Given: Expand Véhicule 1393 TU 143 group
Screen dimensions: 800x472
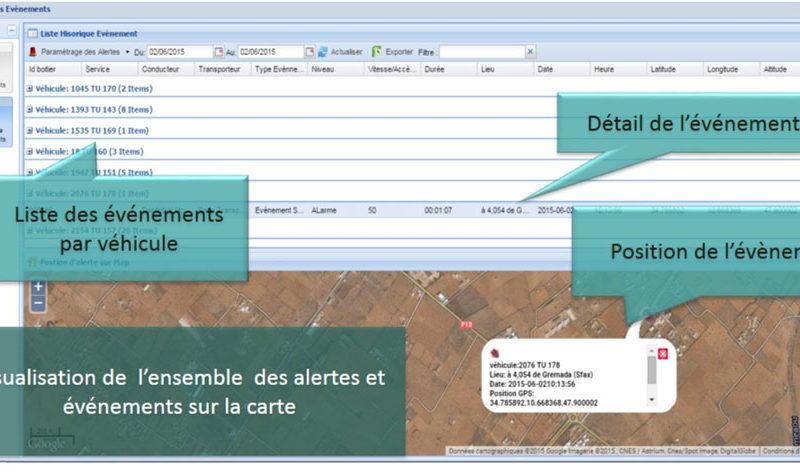Looking at the screenshot, I should pos(31,109).
